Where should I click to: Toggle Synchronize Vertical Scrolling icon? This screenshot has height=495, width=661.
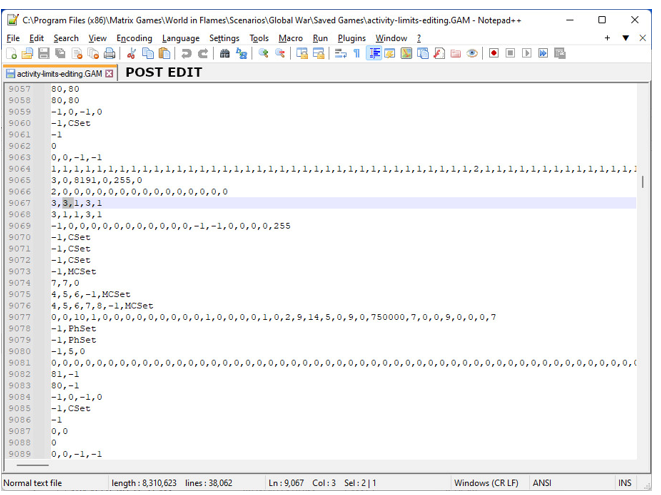click(302, 54)
